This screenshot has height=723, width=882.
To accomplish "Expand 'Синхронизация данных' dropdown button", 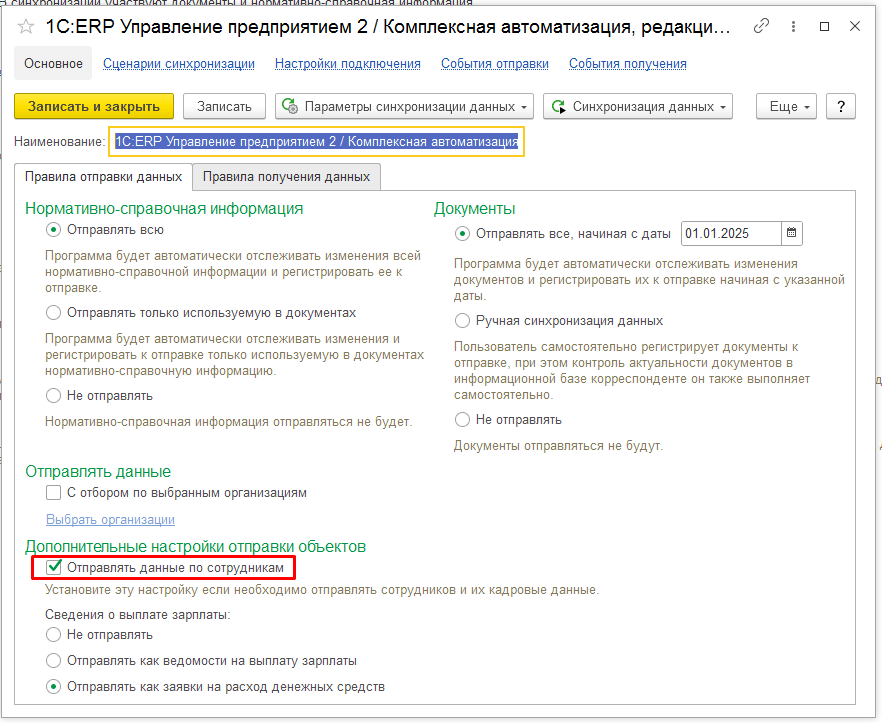I will pos(638,106).
